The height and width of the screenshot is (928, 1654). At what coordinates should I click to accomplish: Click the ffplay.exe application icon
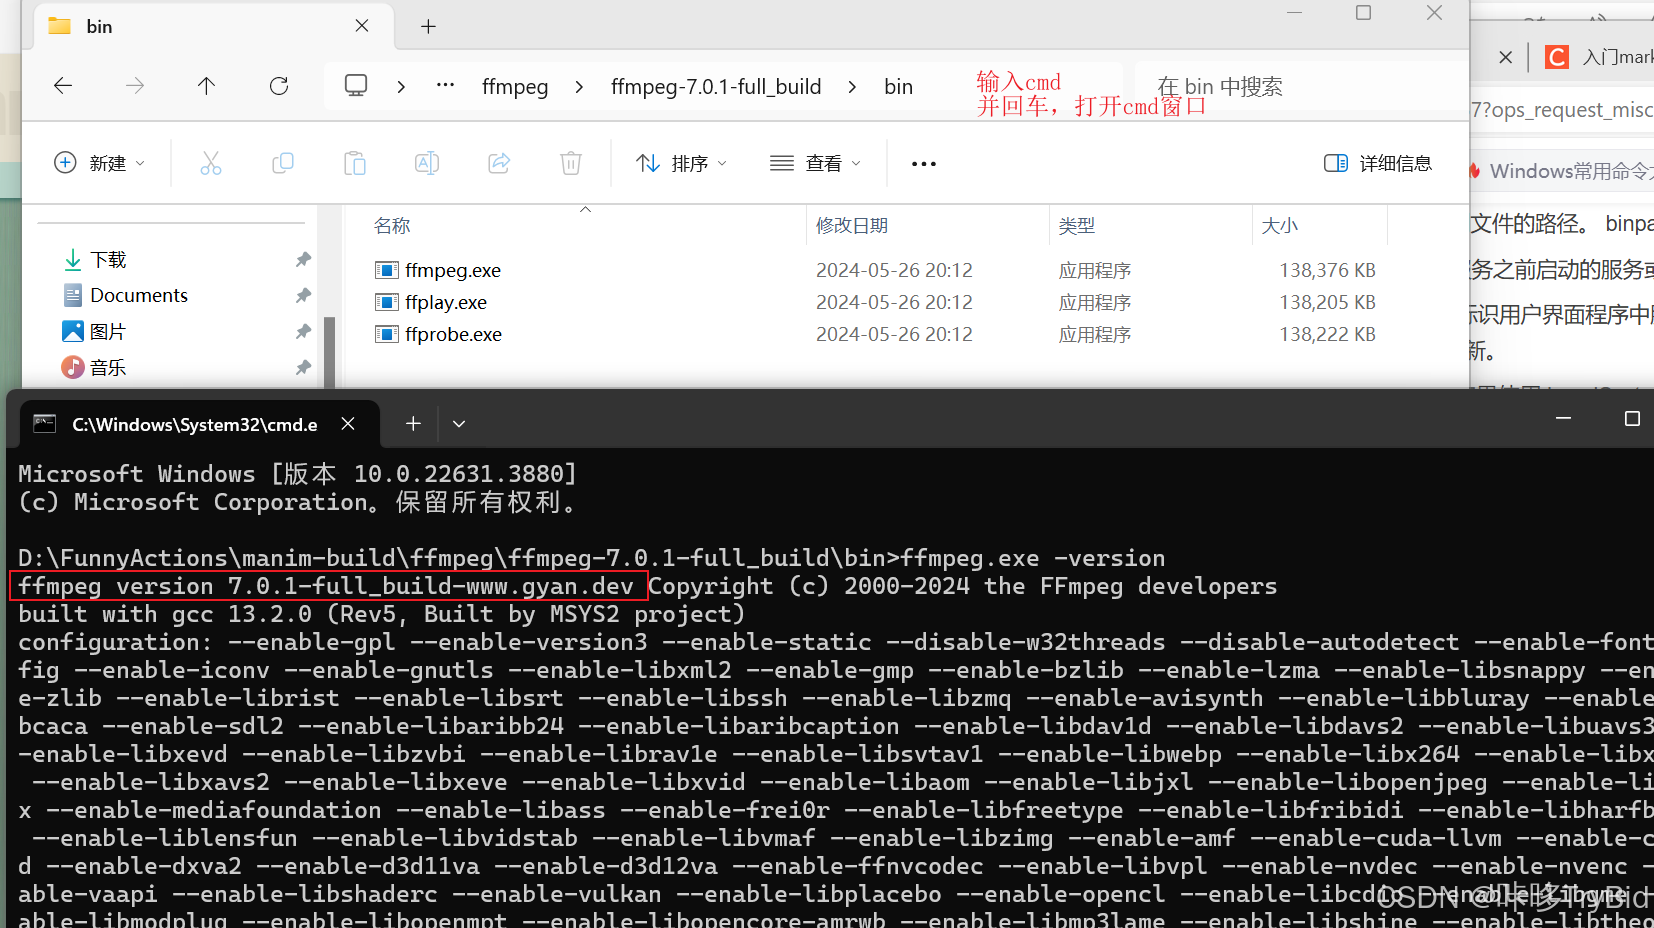pyautogui.click(x=387, y=302)
